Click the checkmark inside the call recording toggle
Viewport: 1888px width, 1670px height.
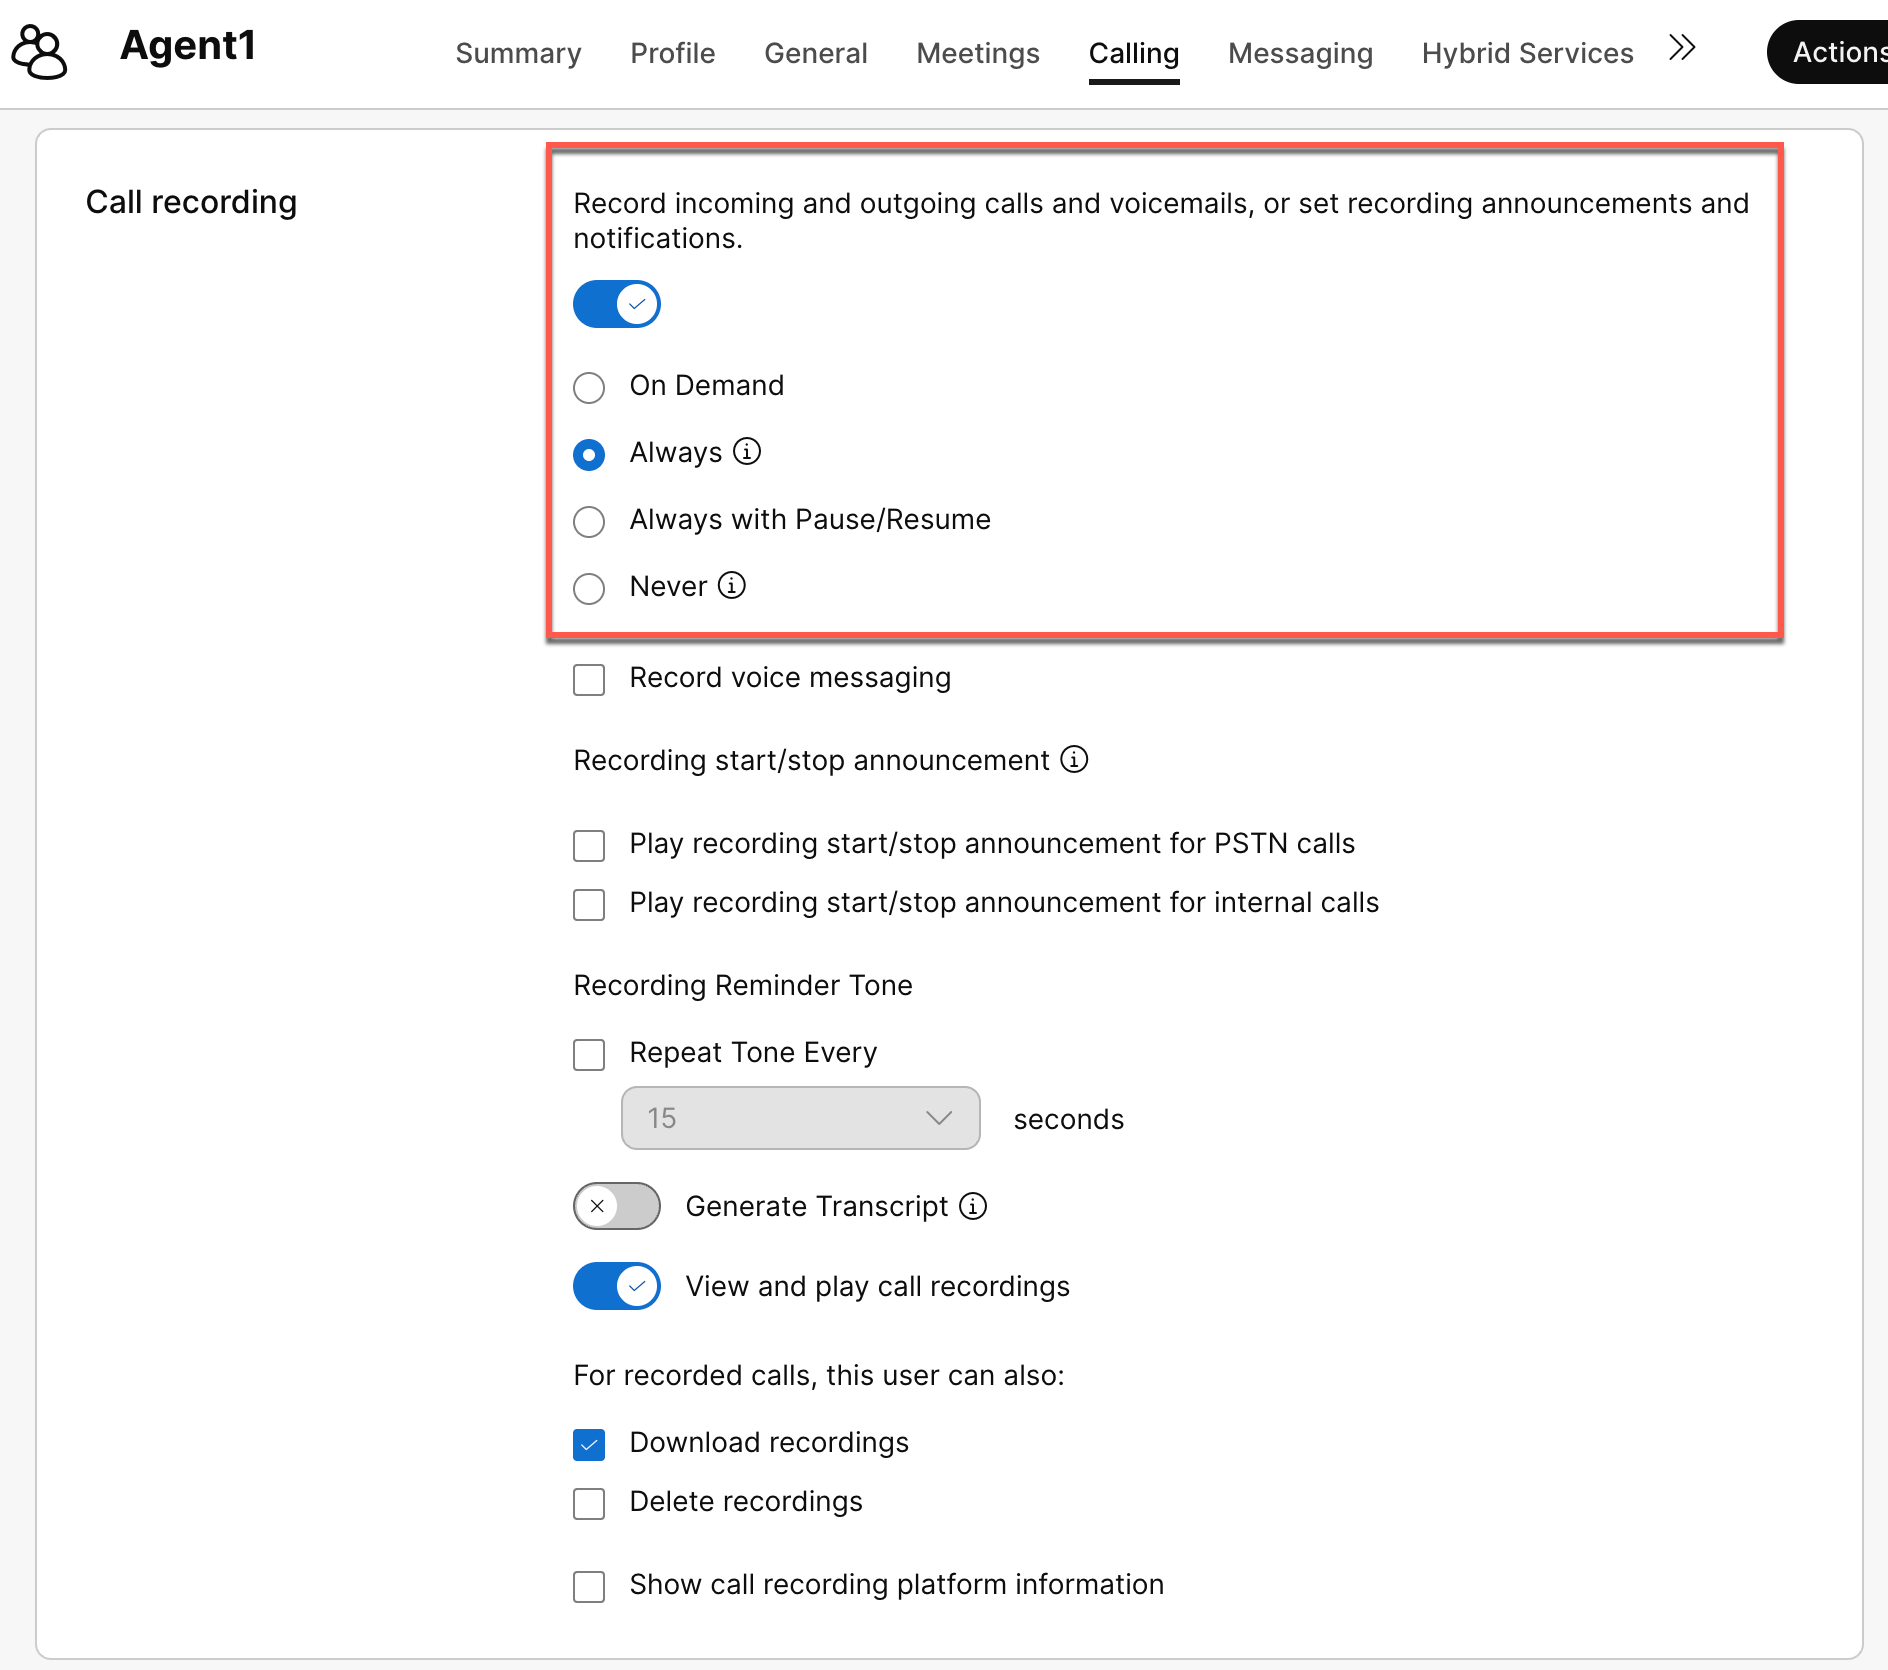pos(637,304)
